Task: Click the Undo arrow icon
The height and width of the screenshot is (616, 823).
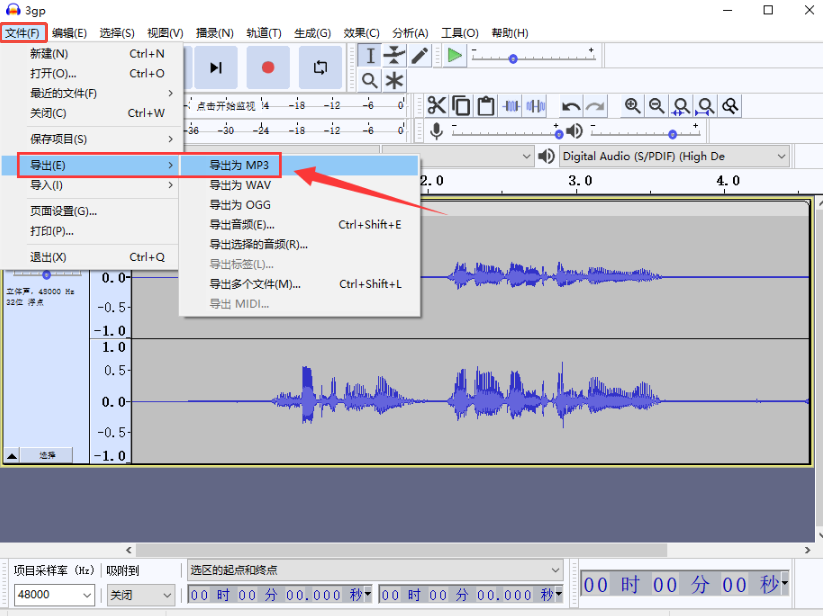Action: point(571,106)
